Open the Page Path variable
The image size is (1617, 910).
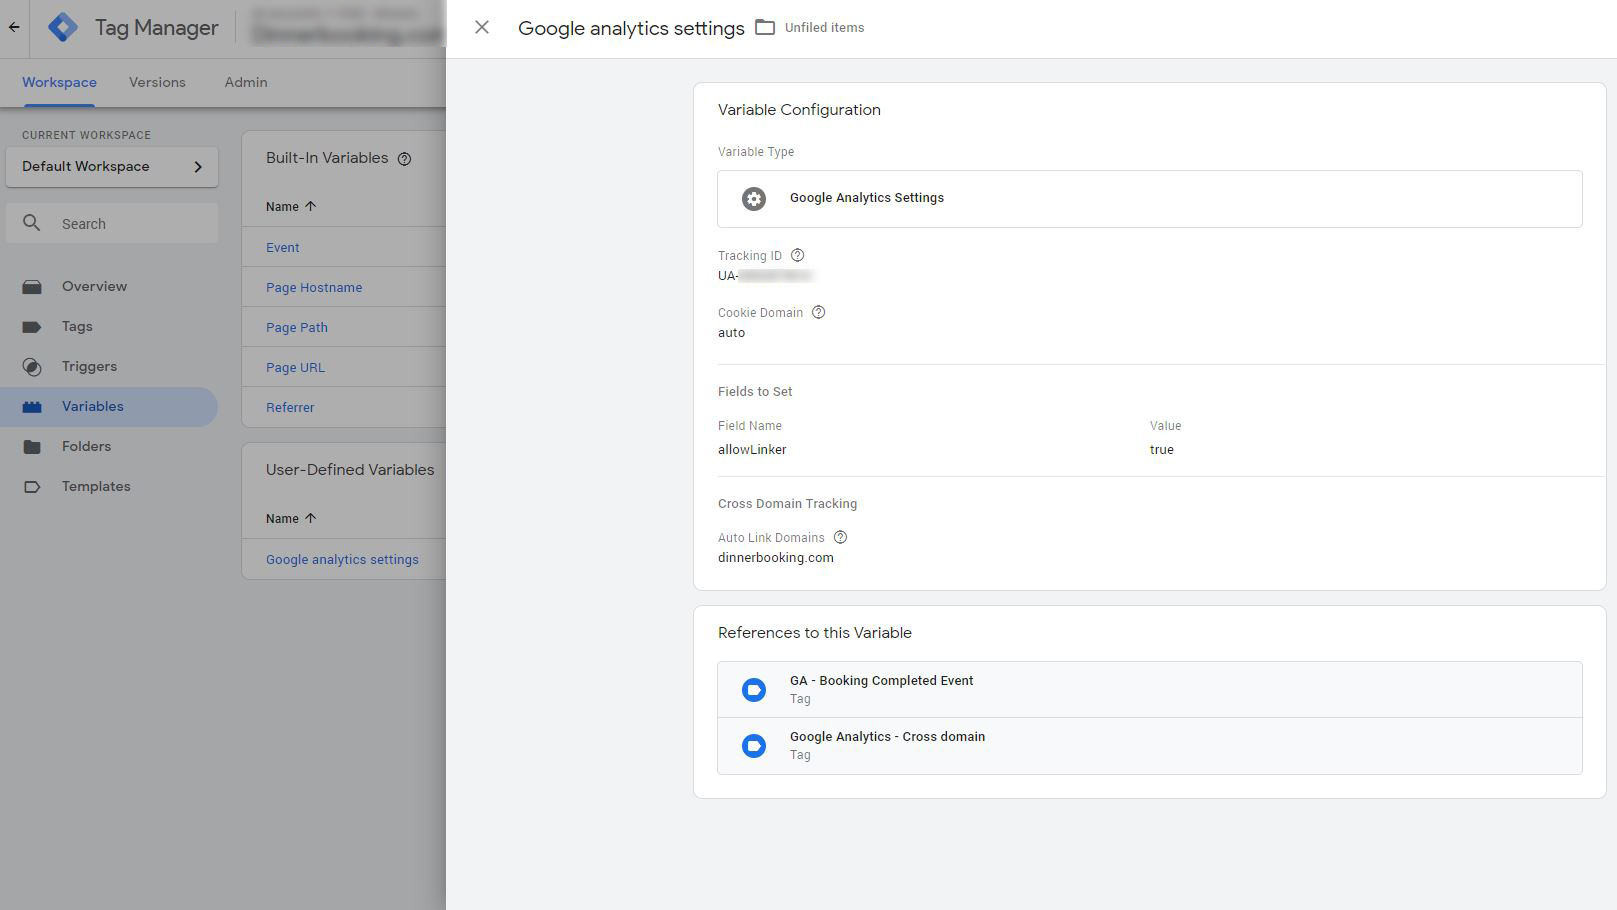point(296,327)
